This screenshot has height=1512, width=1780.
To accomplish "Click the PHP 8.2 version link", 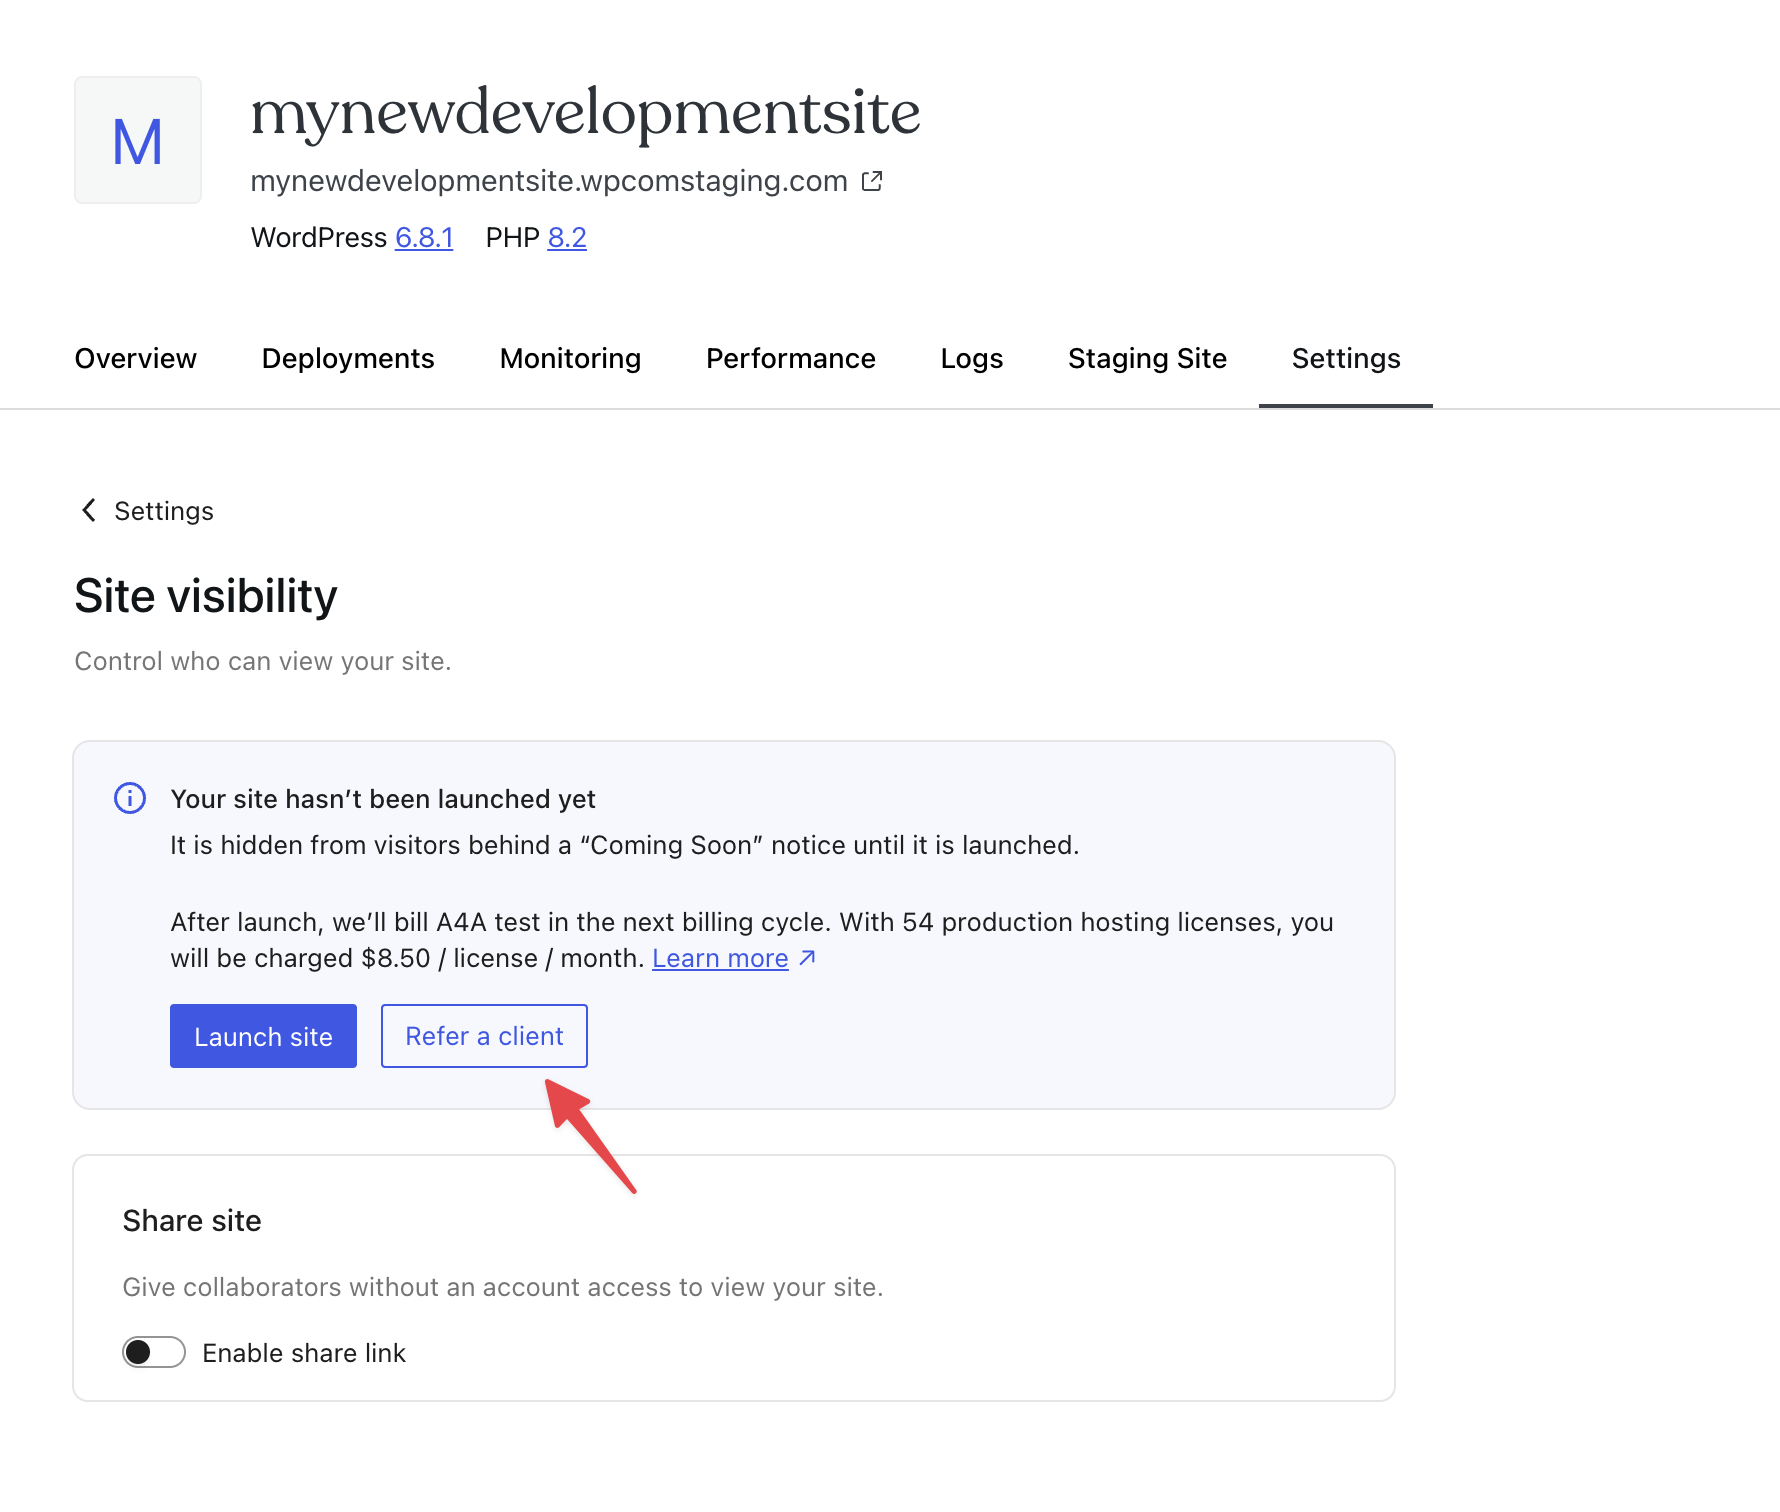I will (567, 238).
